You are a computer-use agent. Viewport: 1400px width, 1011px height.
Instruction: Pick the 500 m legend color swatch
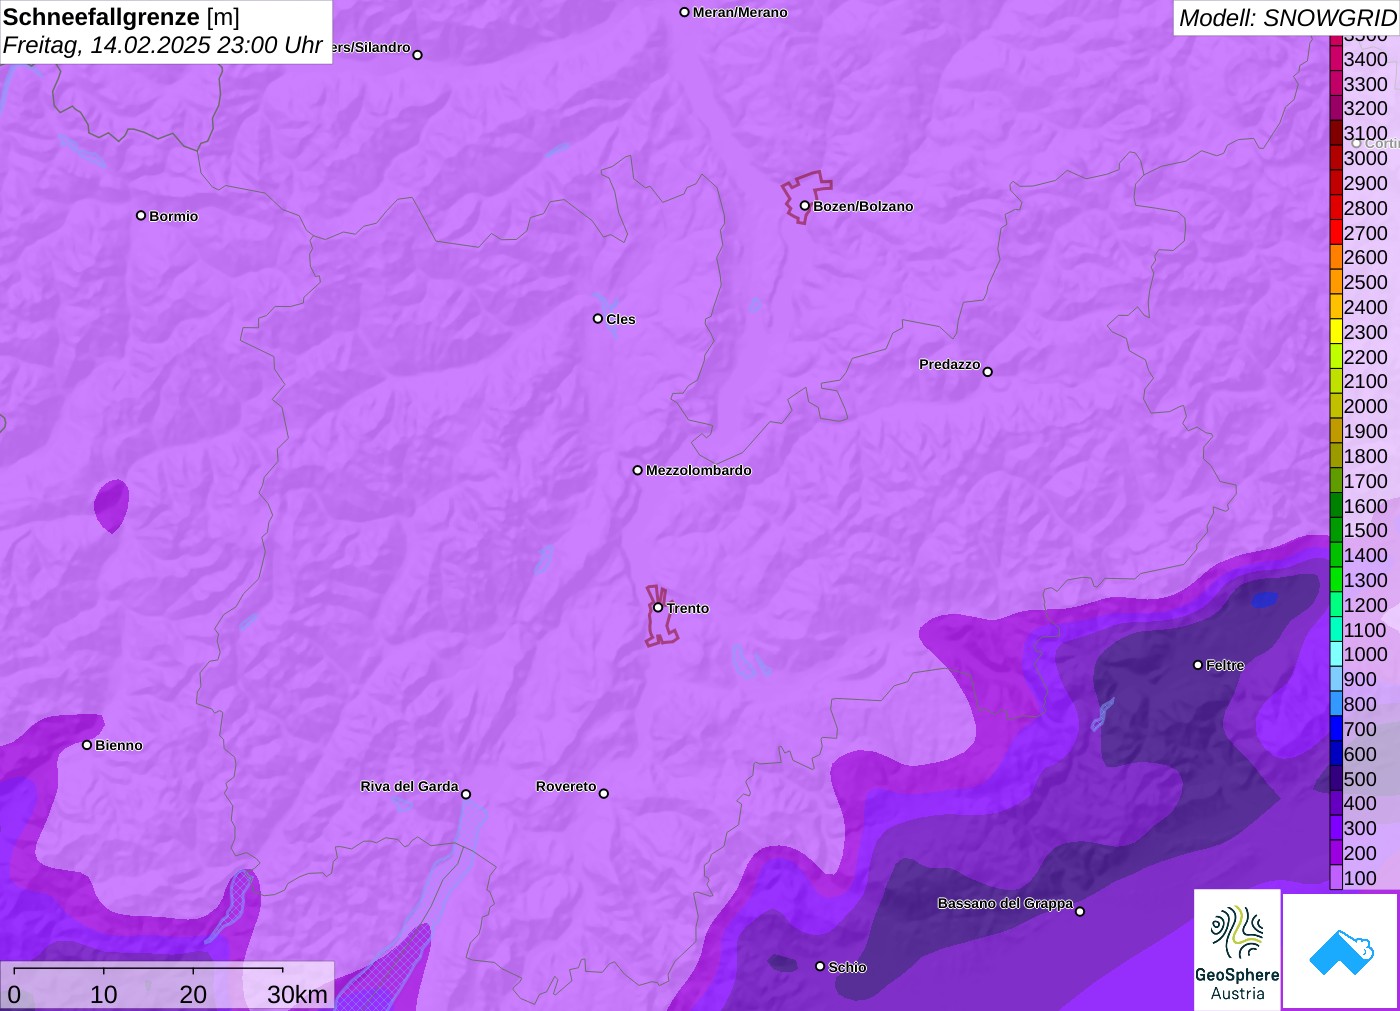coord(1336,779)
